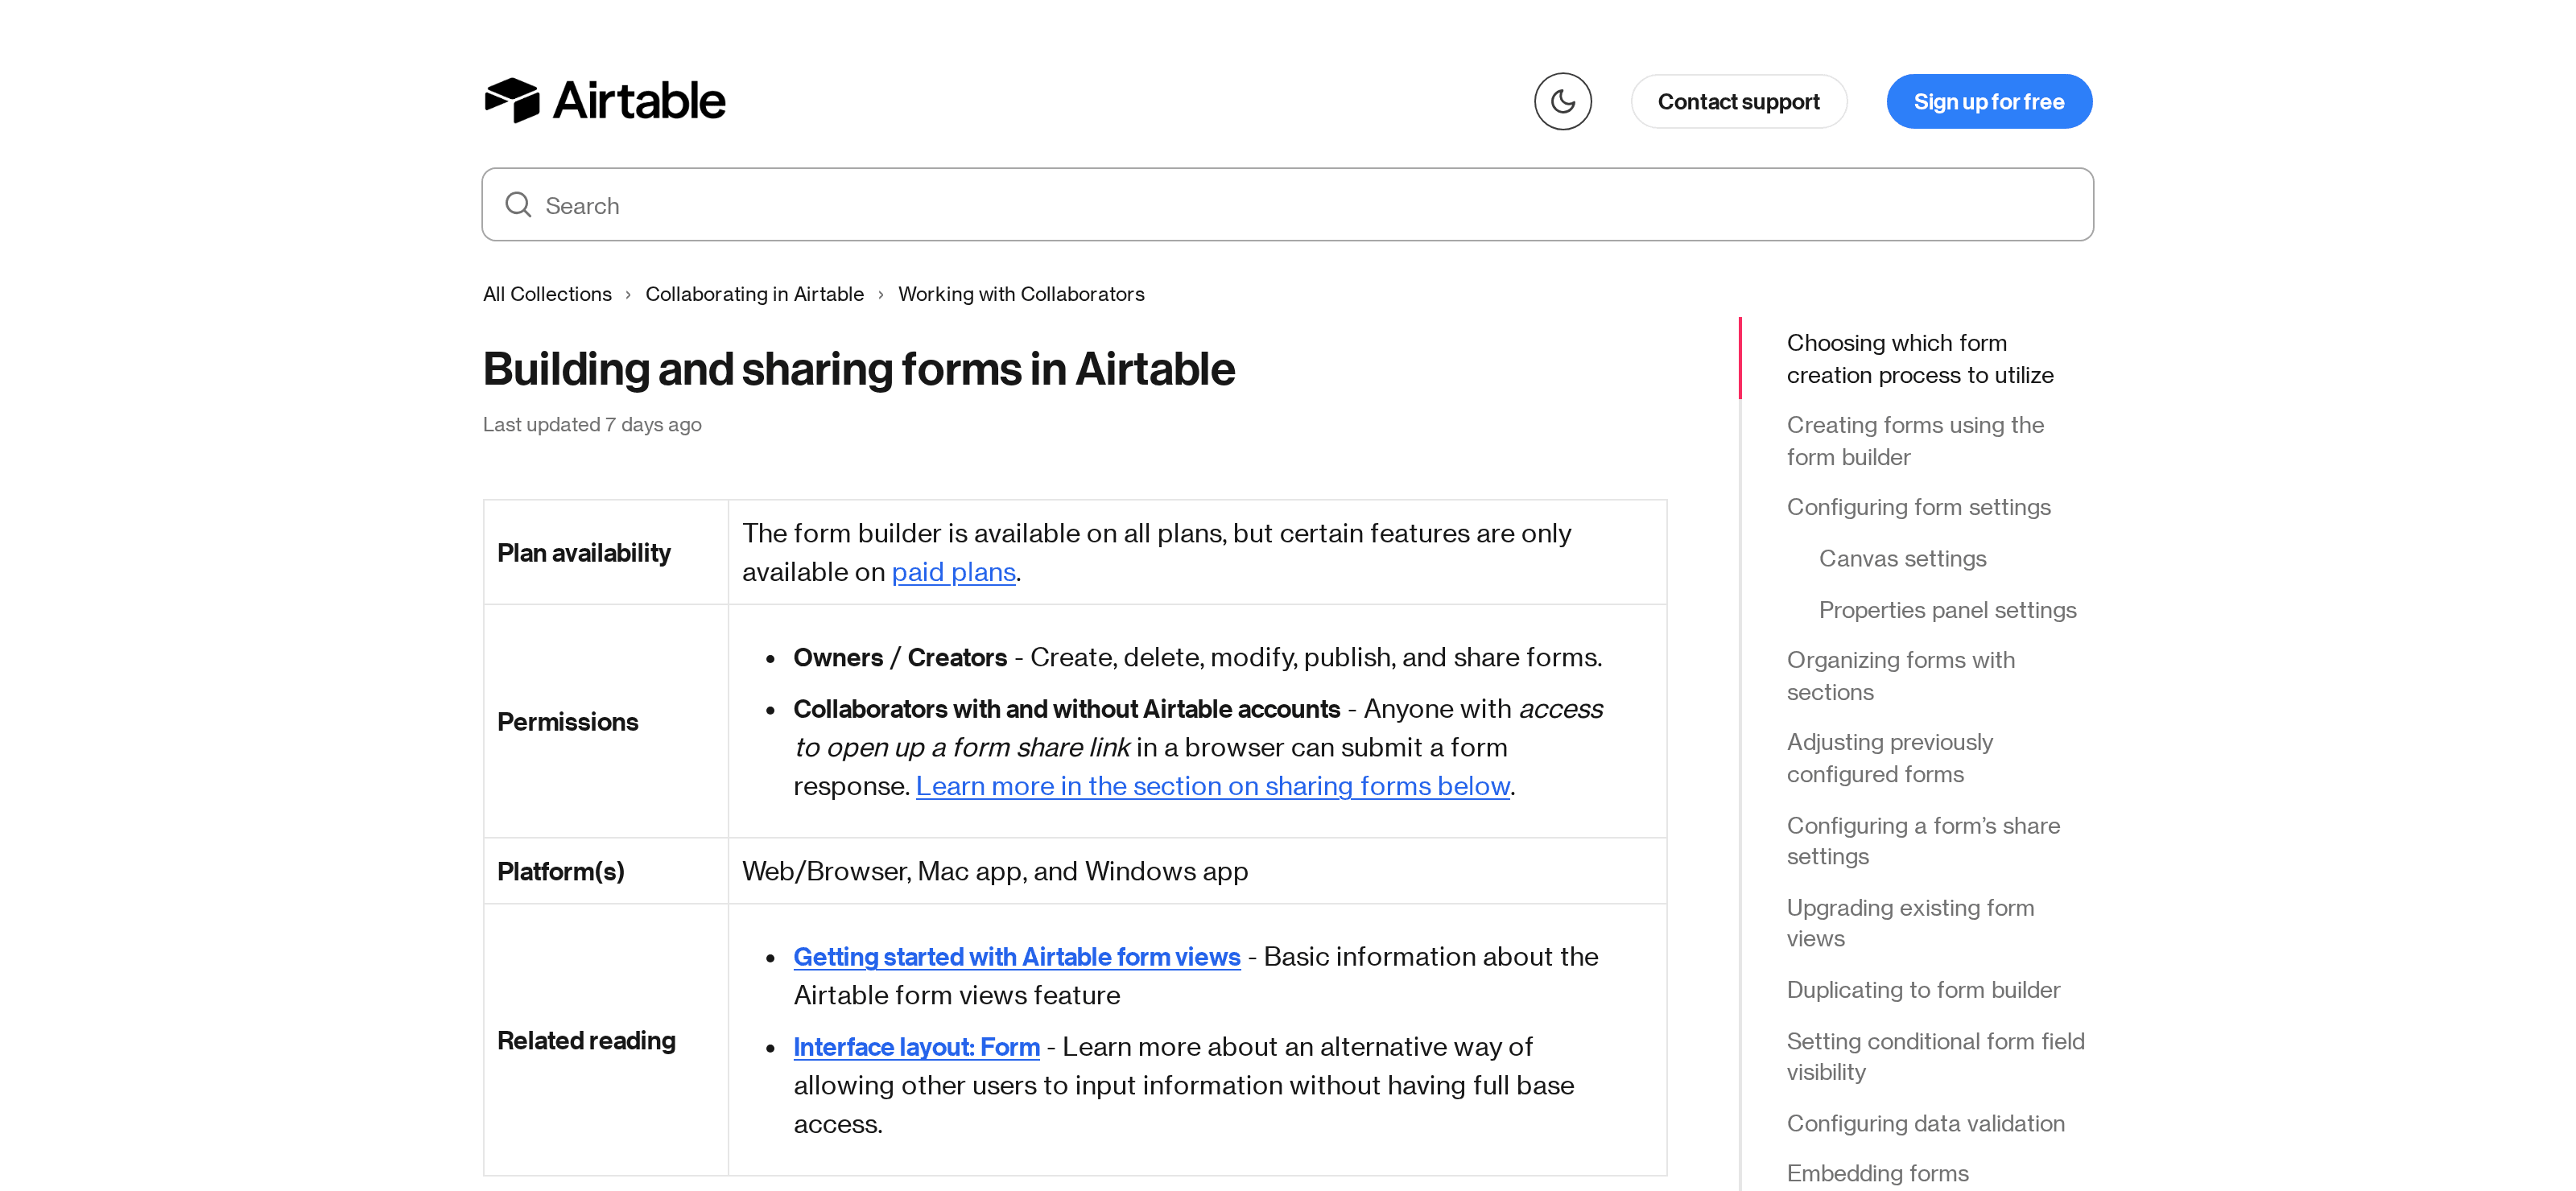Click the page title Building and sharing forms
Viewport: 2576px width, 1191px height.
859,369
